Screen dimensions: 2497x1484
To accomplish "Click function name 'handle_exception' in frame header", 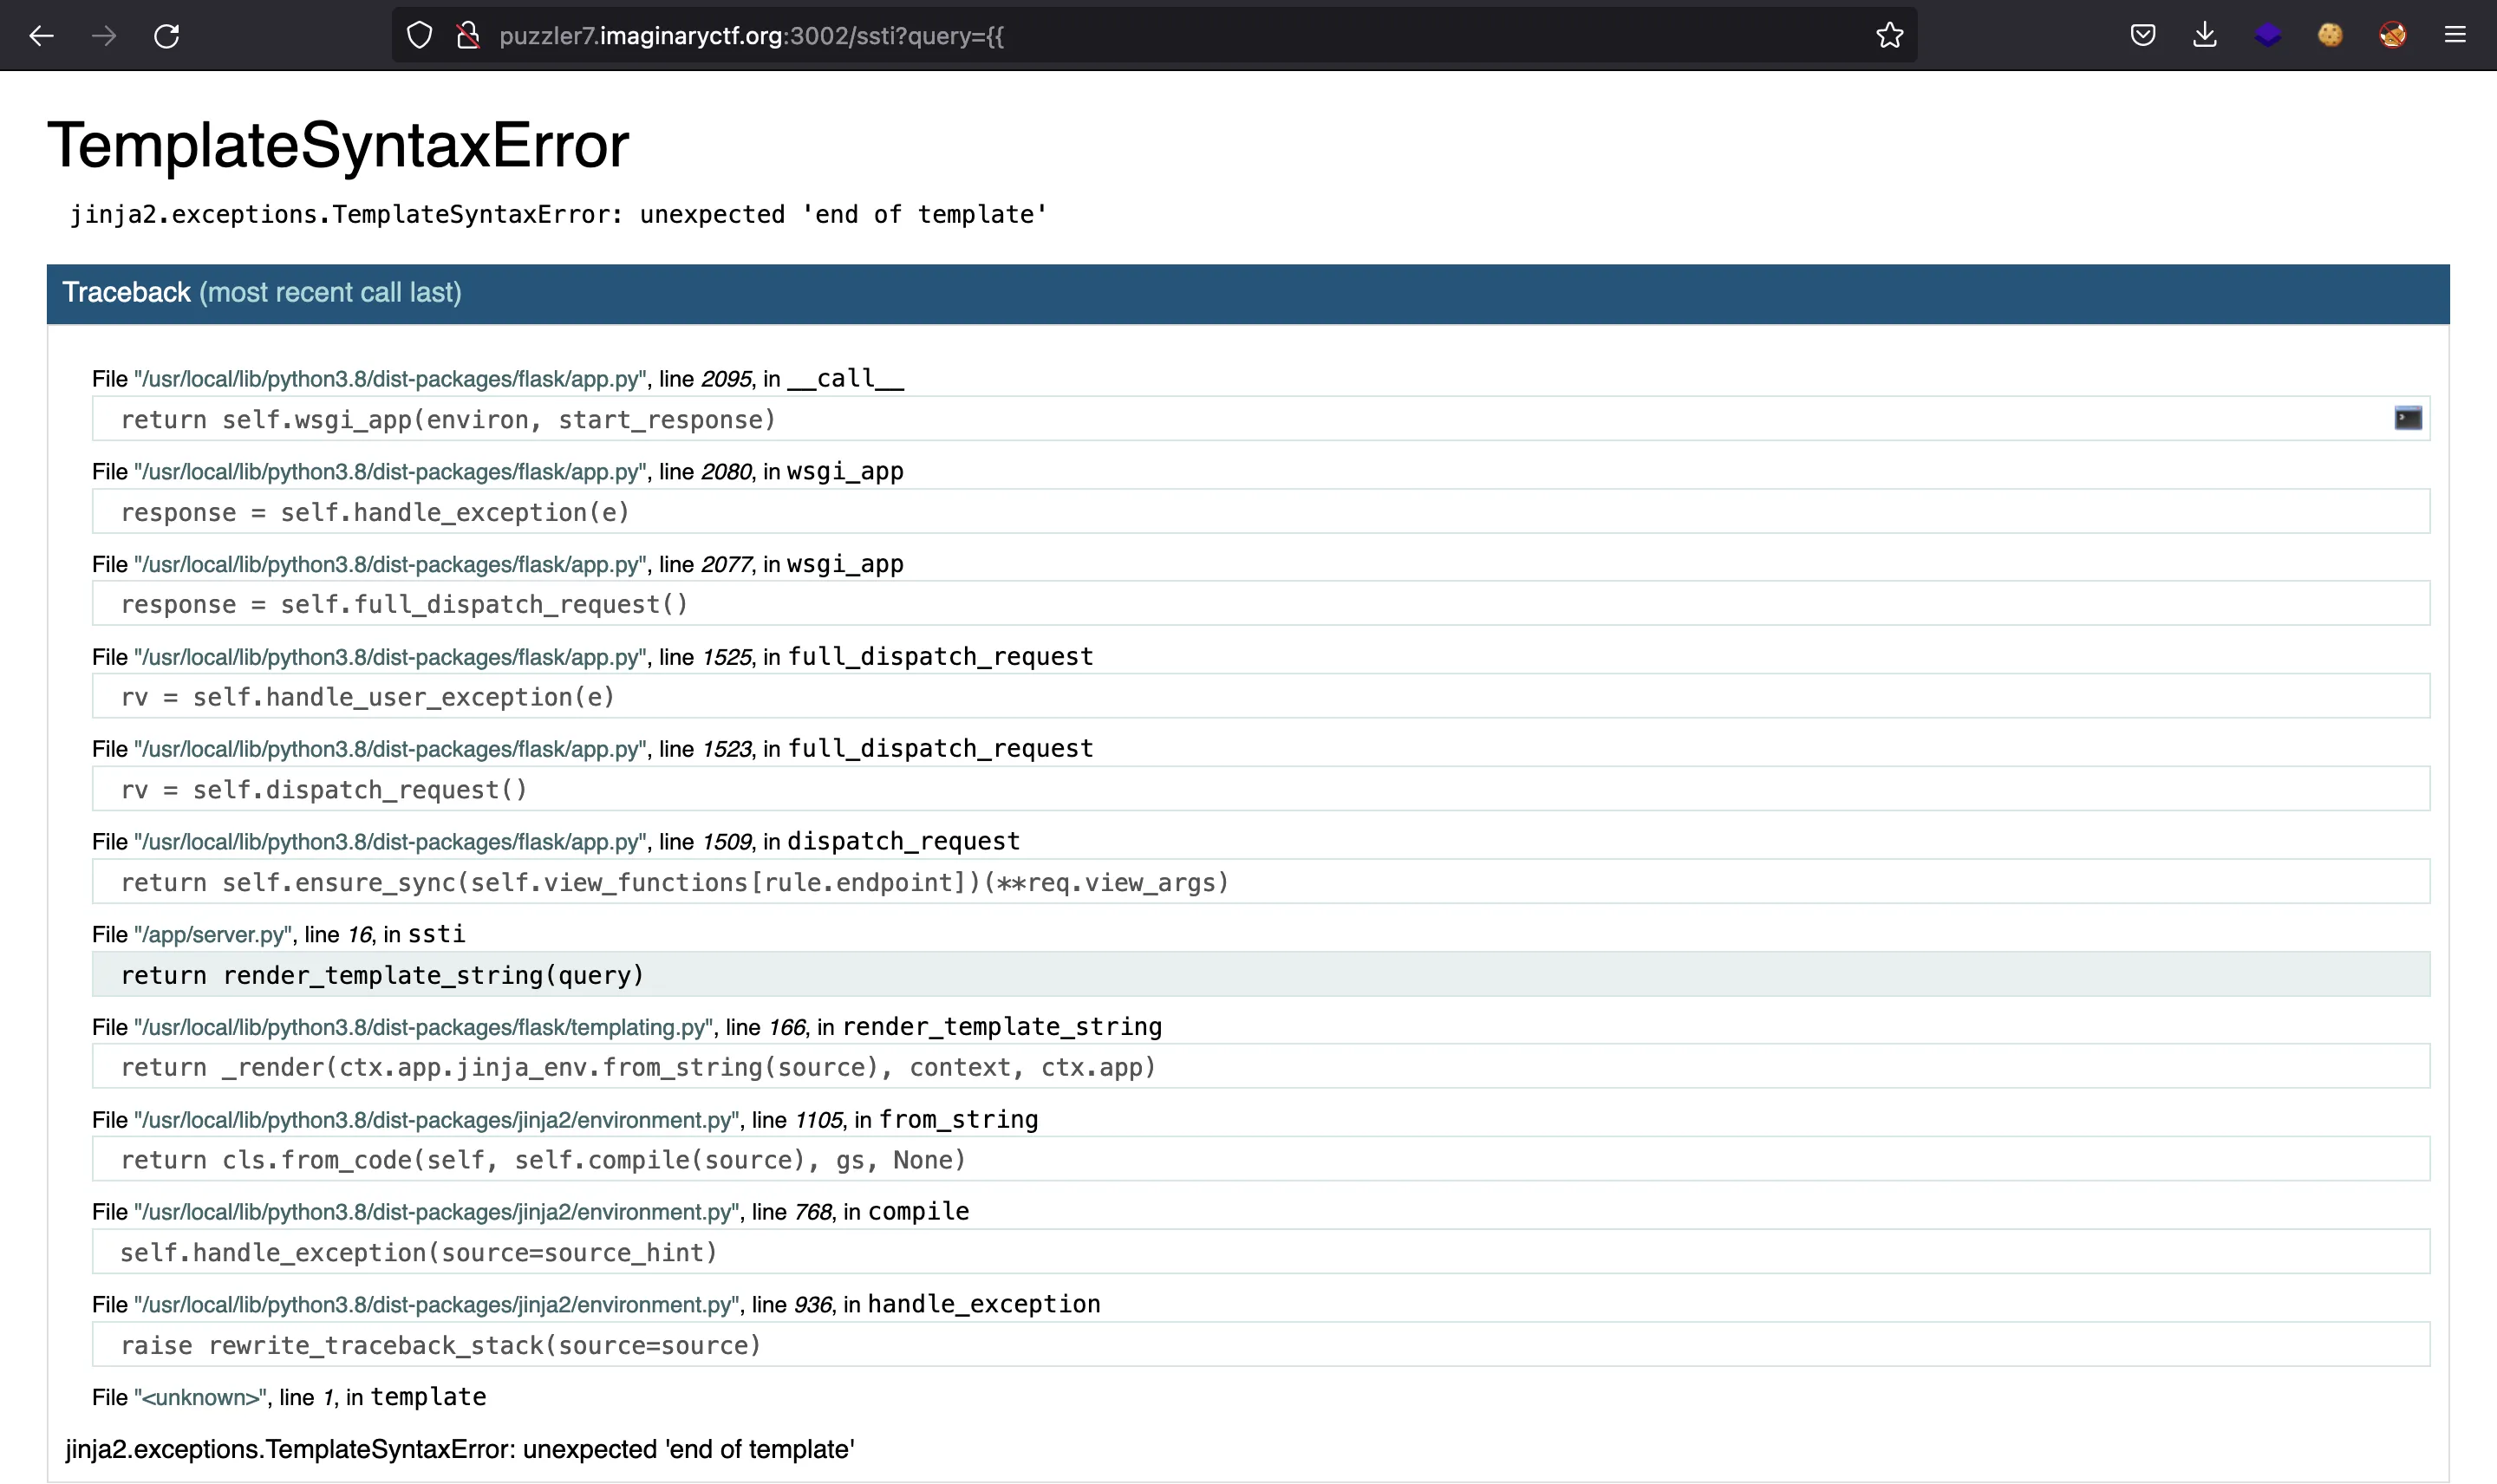I will [x=984, y=1304].
